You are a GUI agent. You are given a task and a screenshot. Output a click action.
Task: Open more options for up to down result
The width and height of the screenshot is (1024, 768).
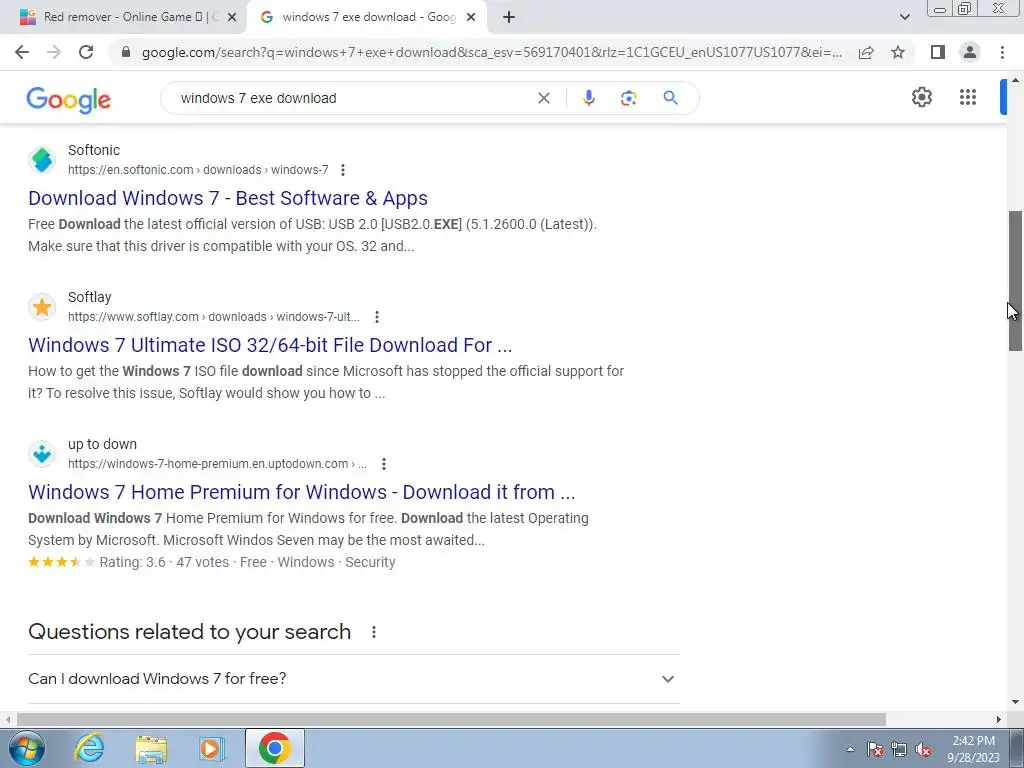(384, 464)
